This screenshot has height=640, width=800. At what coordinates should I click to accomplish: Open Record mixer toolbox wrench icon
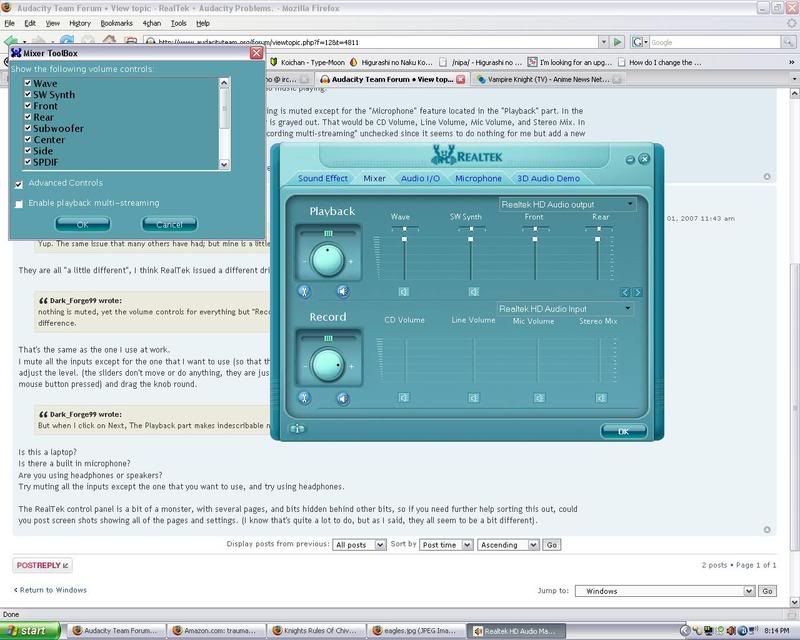(x=304, y=397)
